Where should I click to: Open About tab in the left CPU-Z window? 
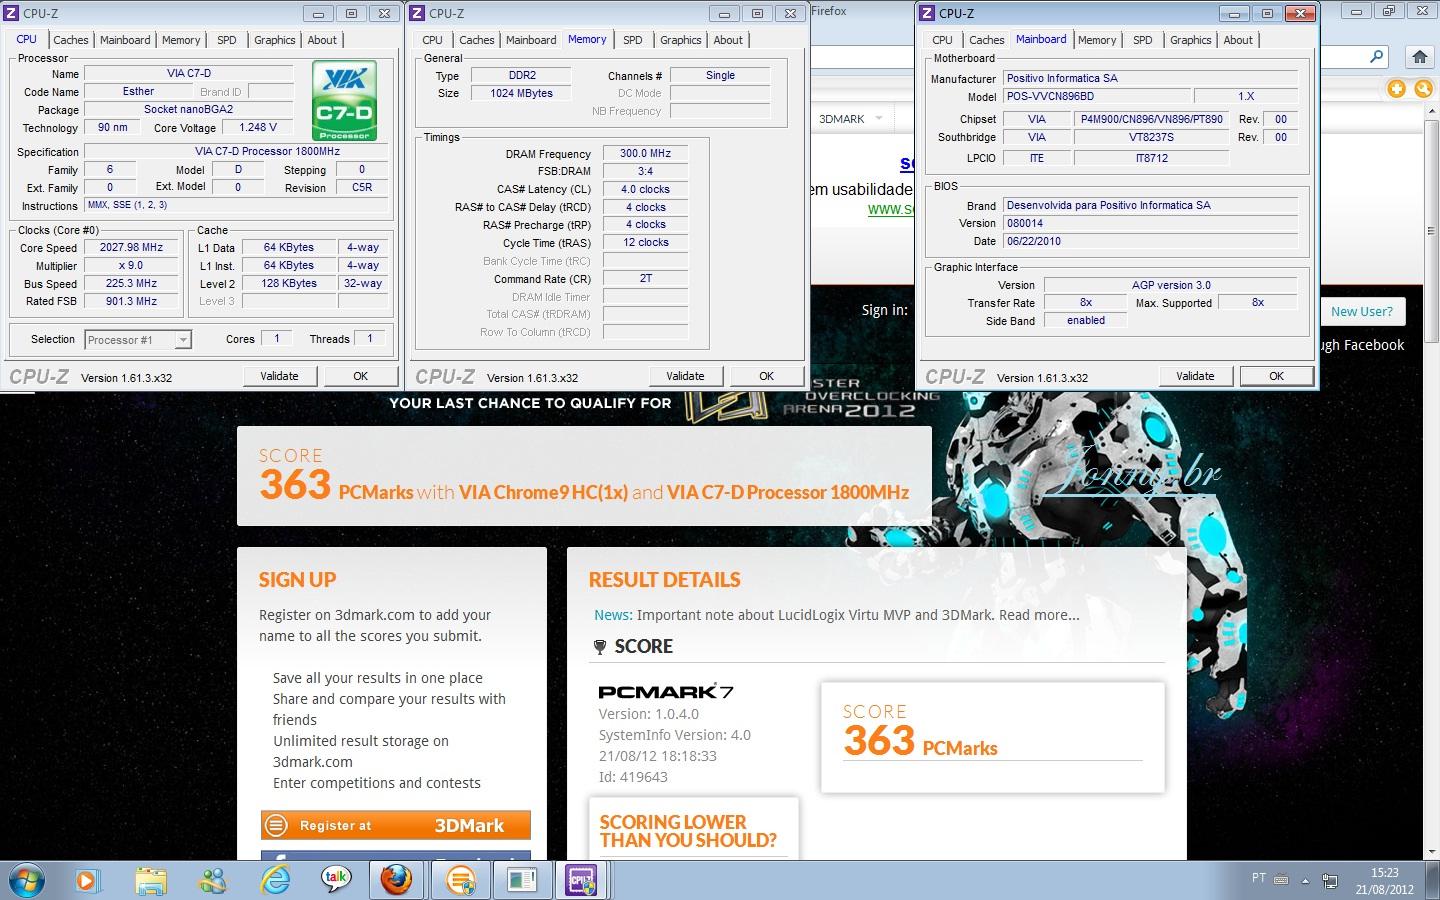click(x=322, y=40)
